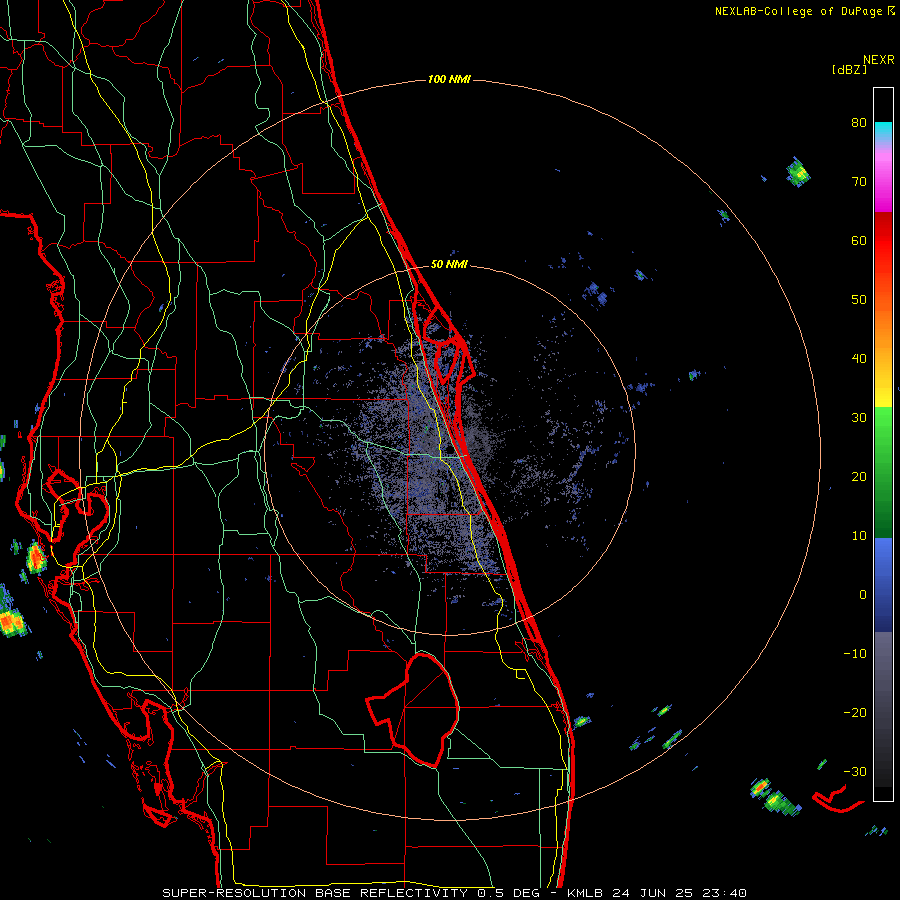The height and width of the screenshot is (900, 900).
Task: Click the 100 NMI range ring label
Action: (x=449, y=79)
